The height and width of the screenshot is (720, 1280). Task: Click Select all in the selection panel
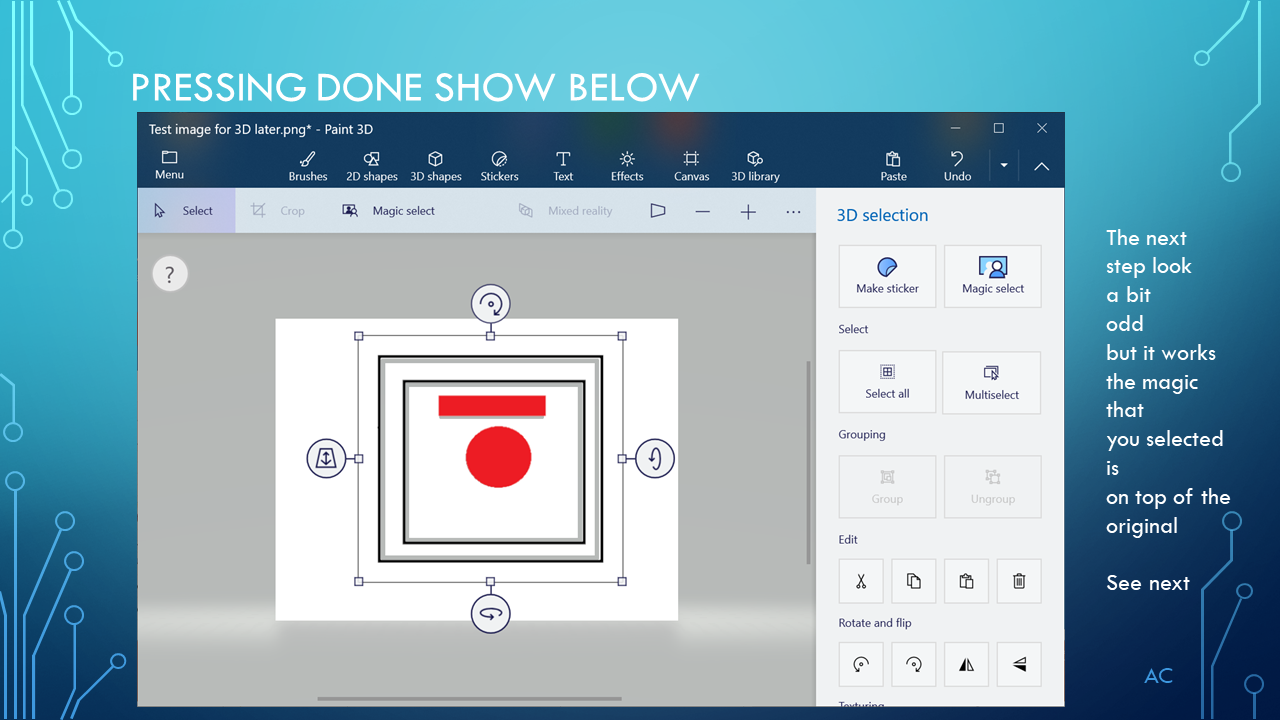887,382
